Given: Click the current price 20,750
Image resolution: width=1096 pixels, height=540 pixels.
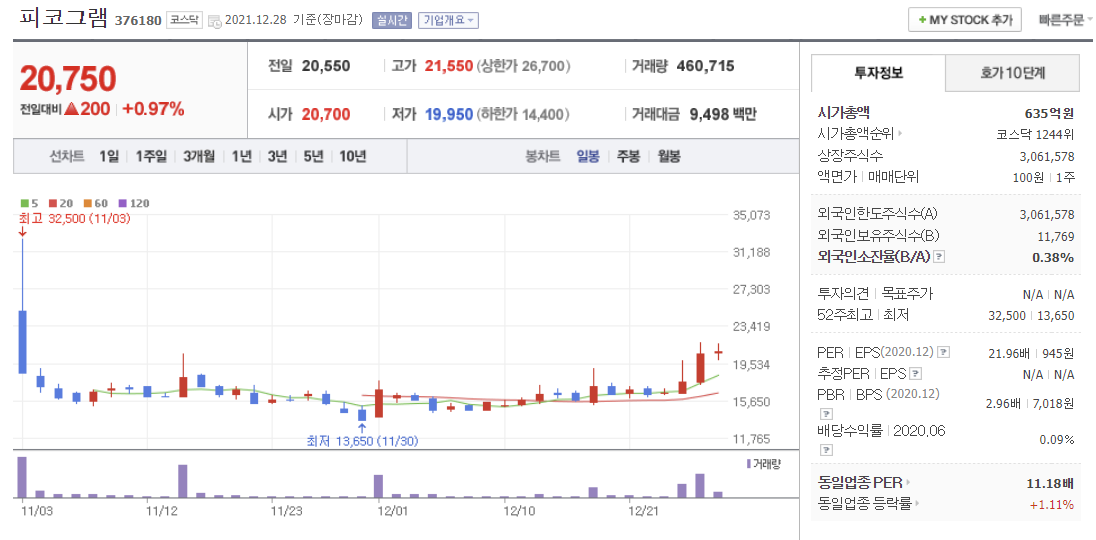Looking at the screenshot, I should pyautogui.click(x=68, y=78).
